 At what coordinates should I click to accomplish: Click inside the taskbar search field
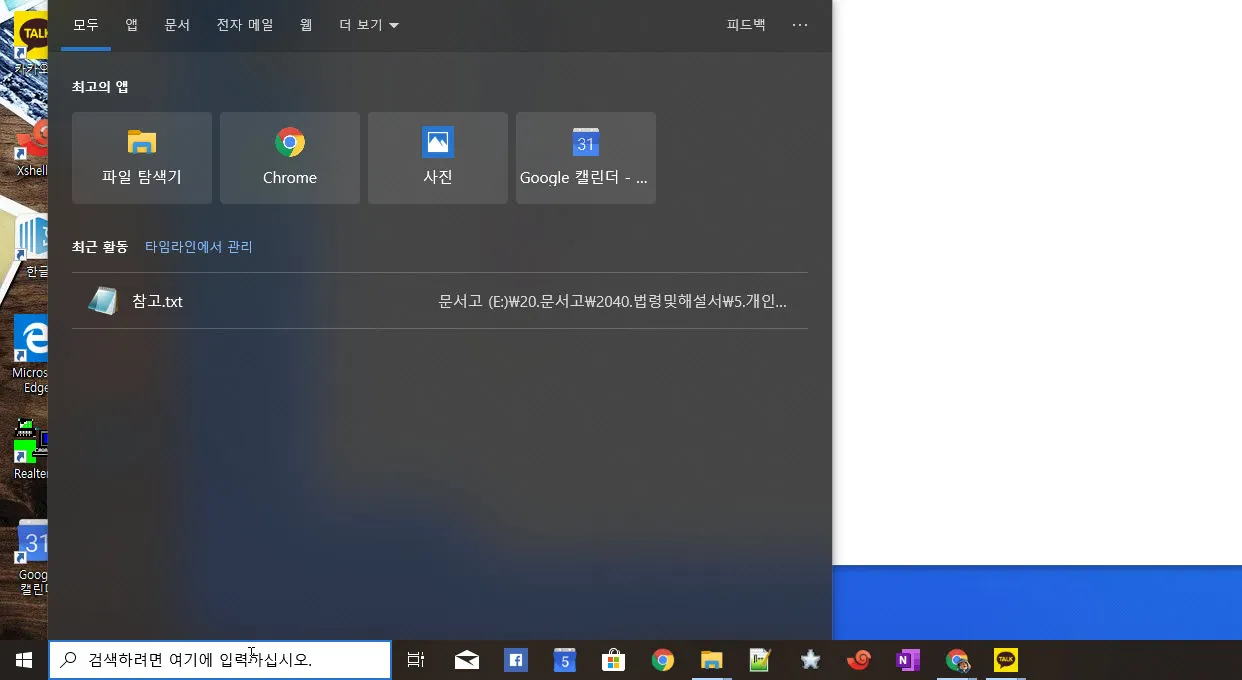click(220, 659)
